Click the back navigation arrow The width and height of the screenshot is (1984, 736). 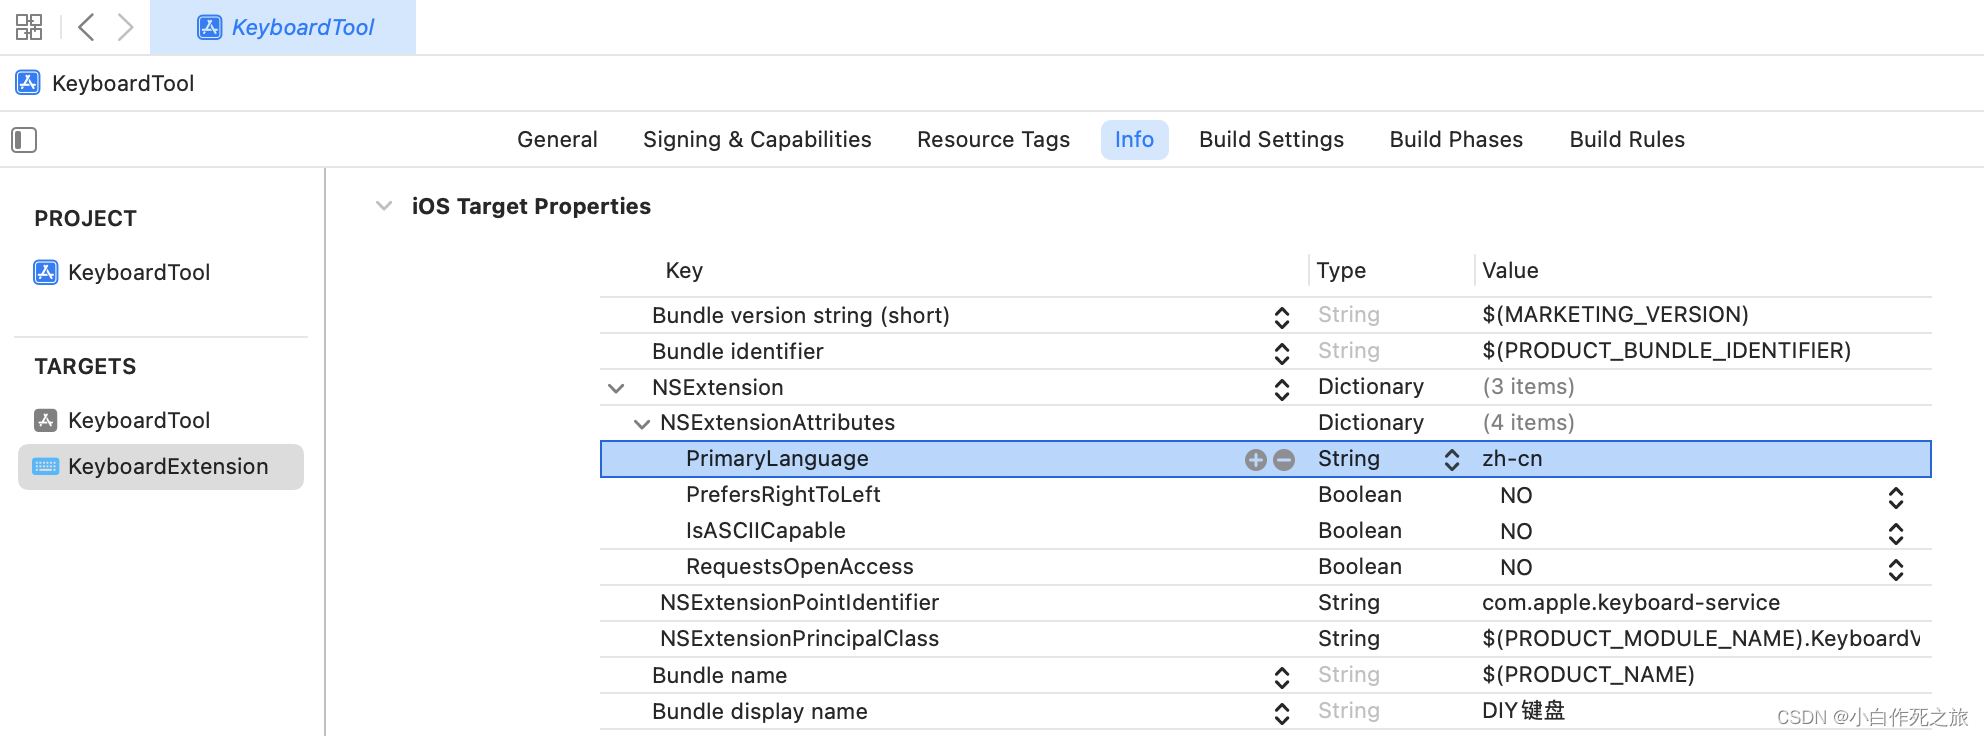tap(86, 27)
